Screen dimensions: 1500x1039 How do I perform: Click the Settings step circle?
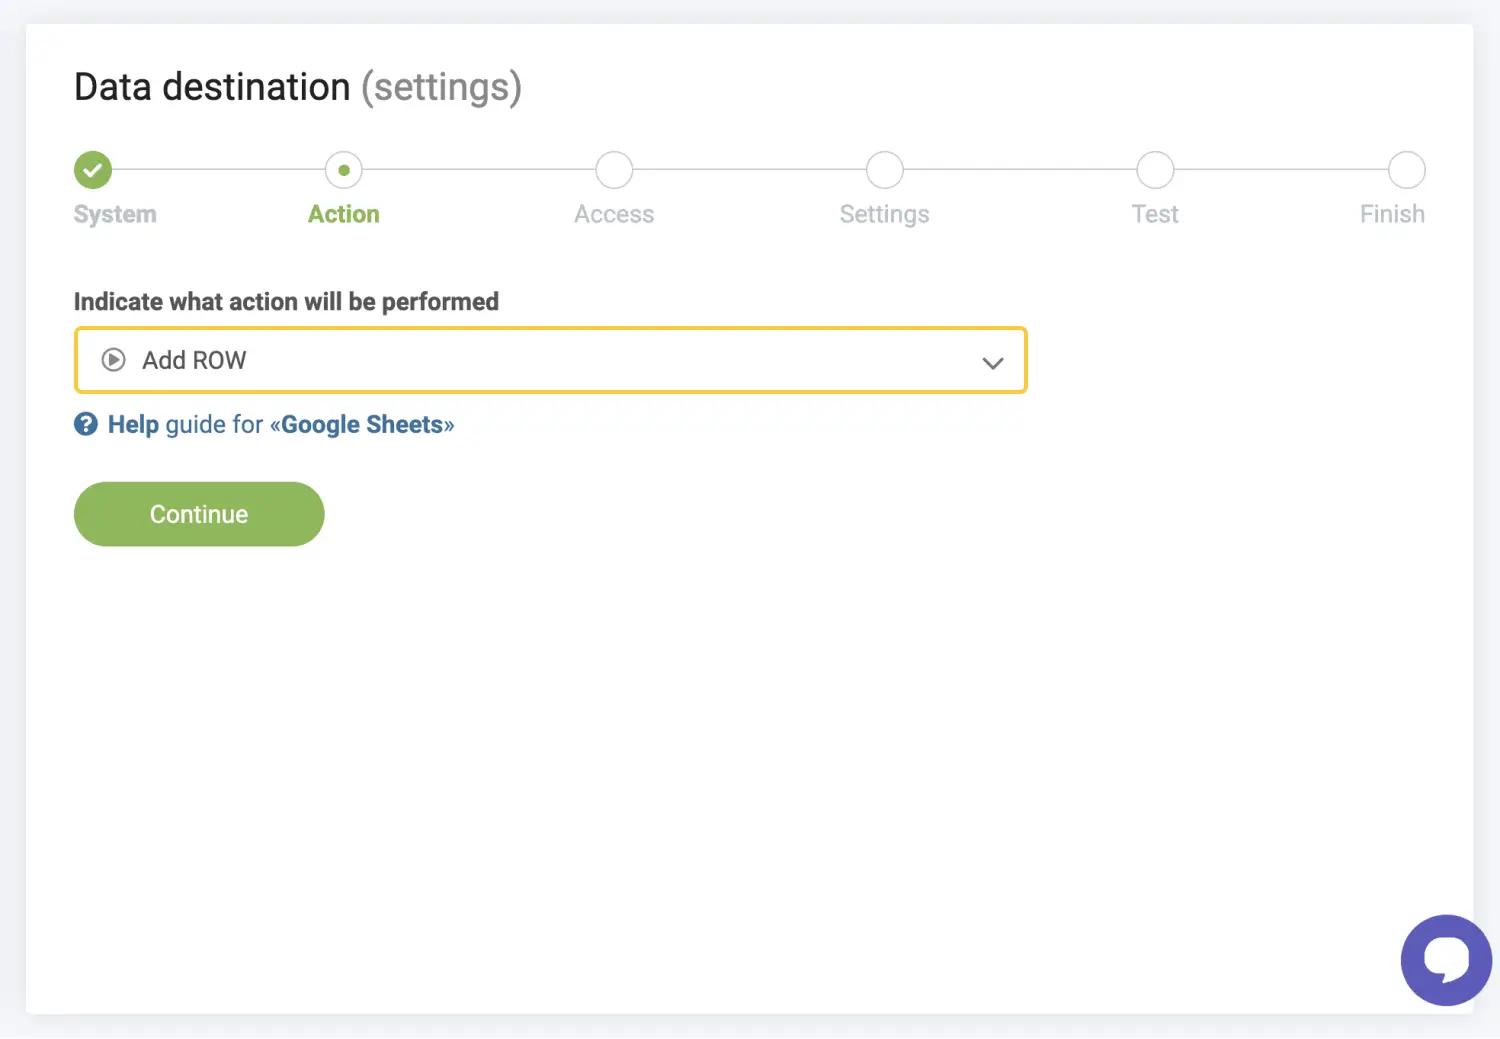tap(885, 170)
